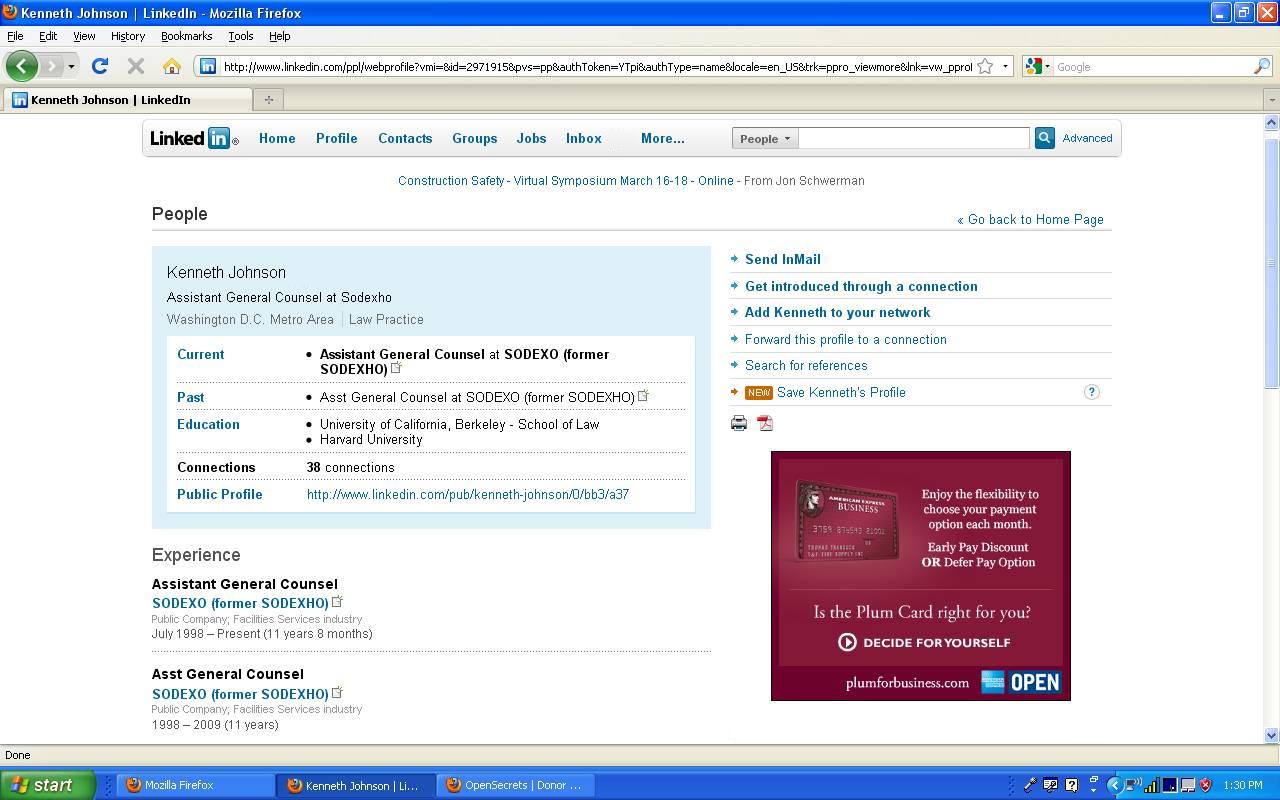This screenshot has width=1280, height=800.
Task: Bookmark this page with the star in the address bar
Action: pyautogui.click(x=987, y=66)
